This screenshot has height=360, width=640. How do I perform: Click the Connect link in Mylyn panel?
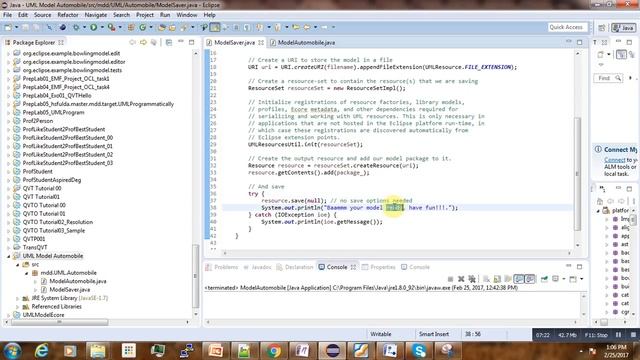(x=615, y=160)
